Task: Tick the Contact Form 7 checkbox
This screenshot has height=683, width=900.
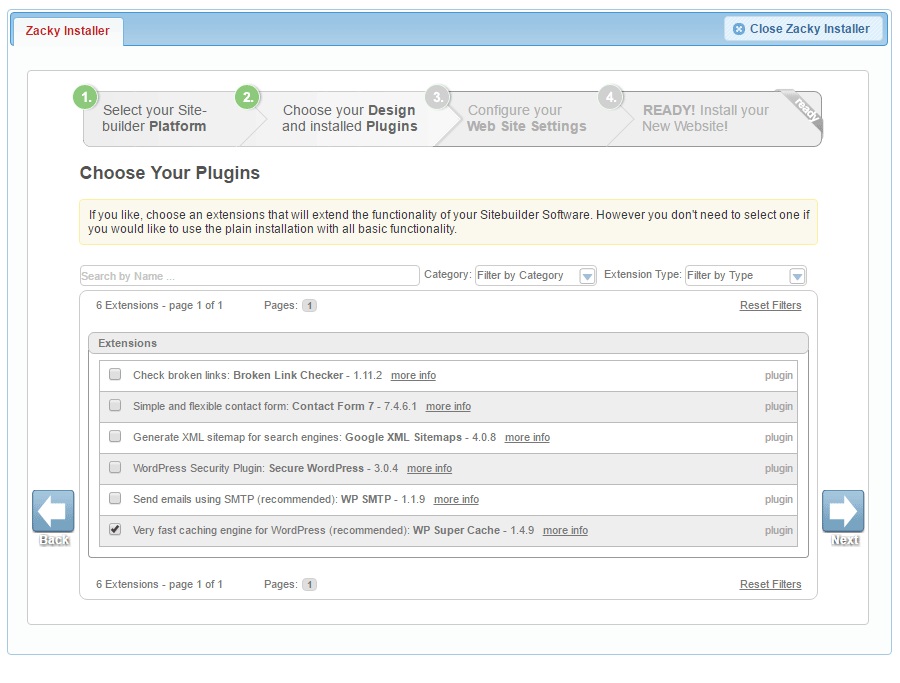Action: point(115,406)
